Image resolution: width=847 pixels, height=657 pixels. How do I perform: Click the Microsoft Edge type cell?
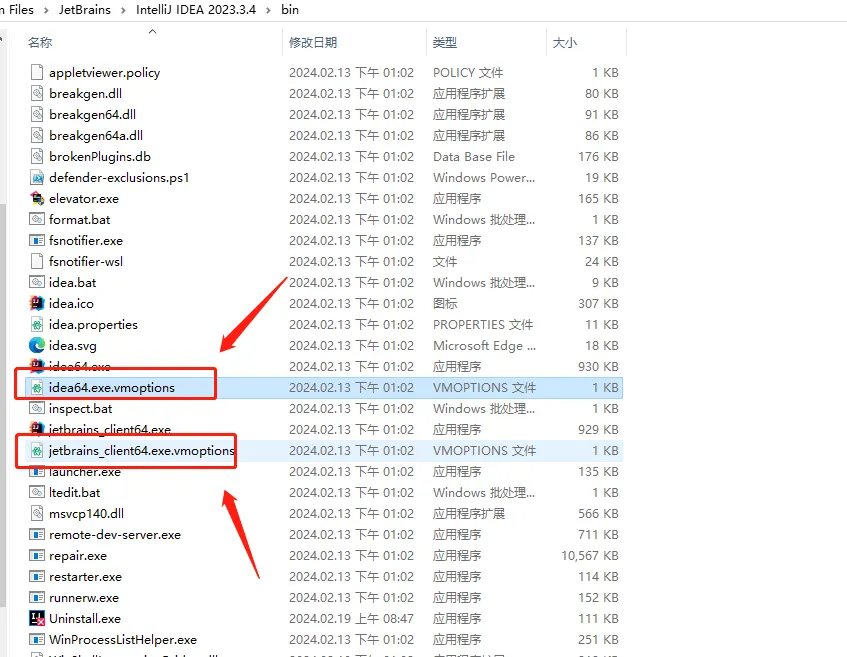point(485,346)
